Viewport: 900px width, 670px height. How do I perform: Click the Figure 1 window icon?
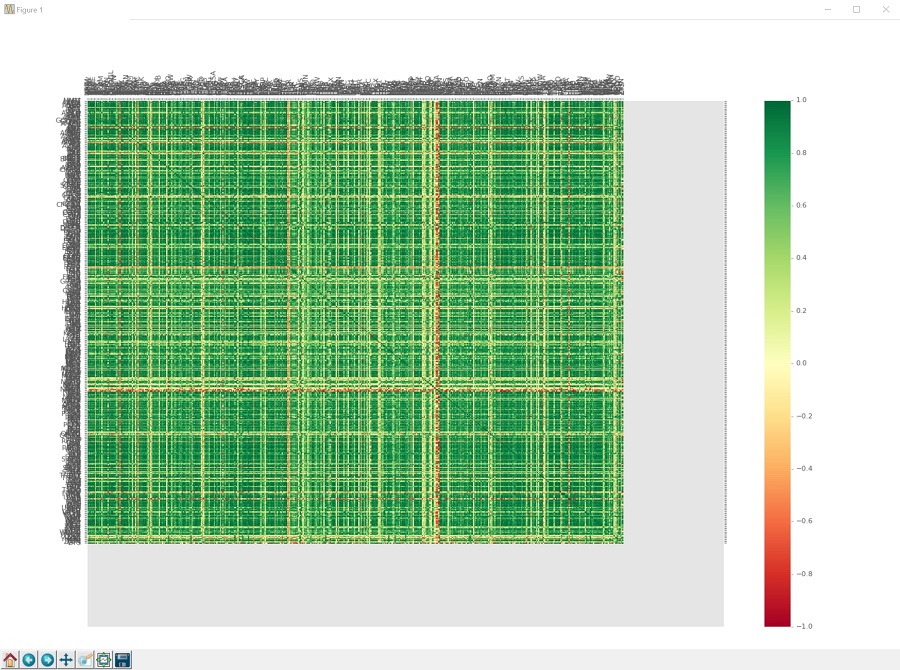coord(9,9)
